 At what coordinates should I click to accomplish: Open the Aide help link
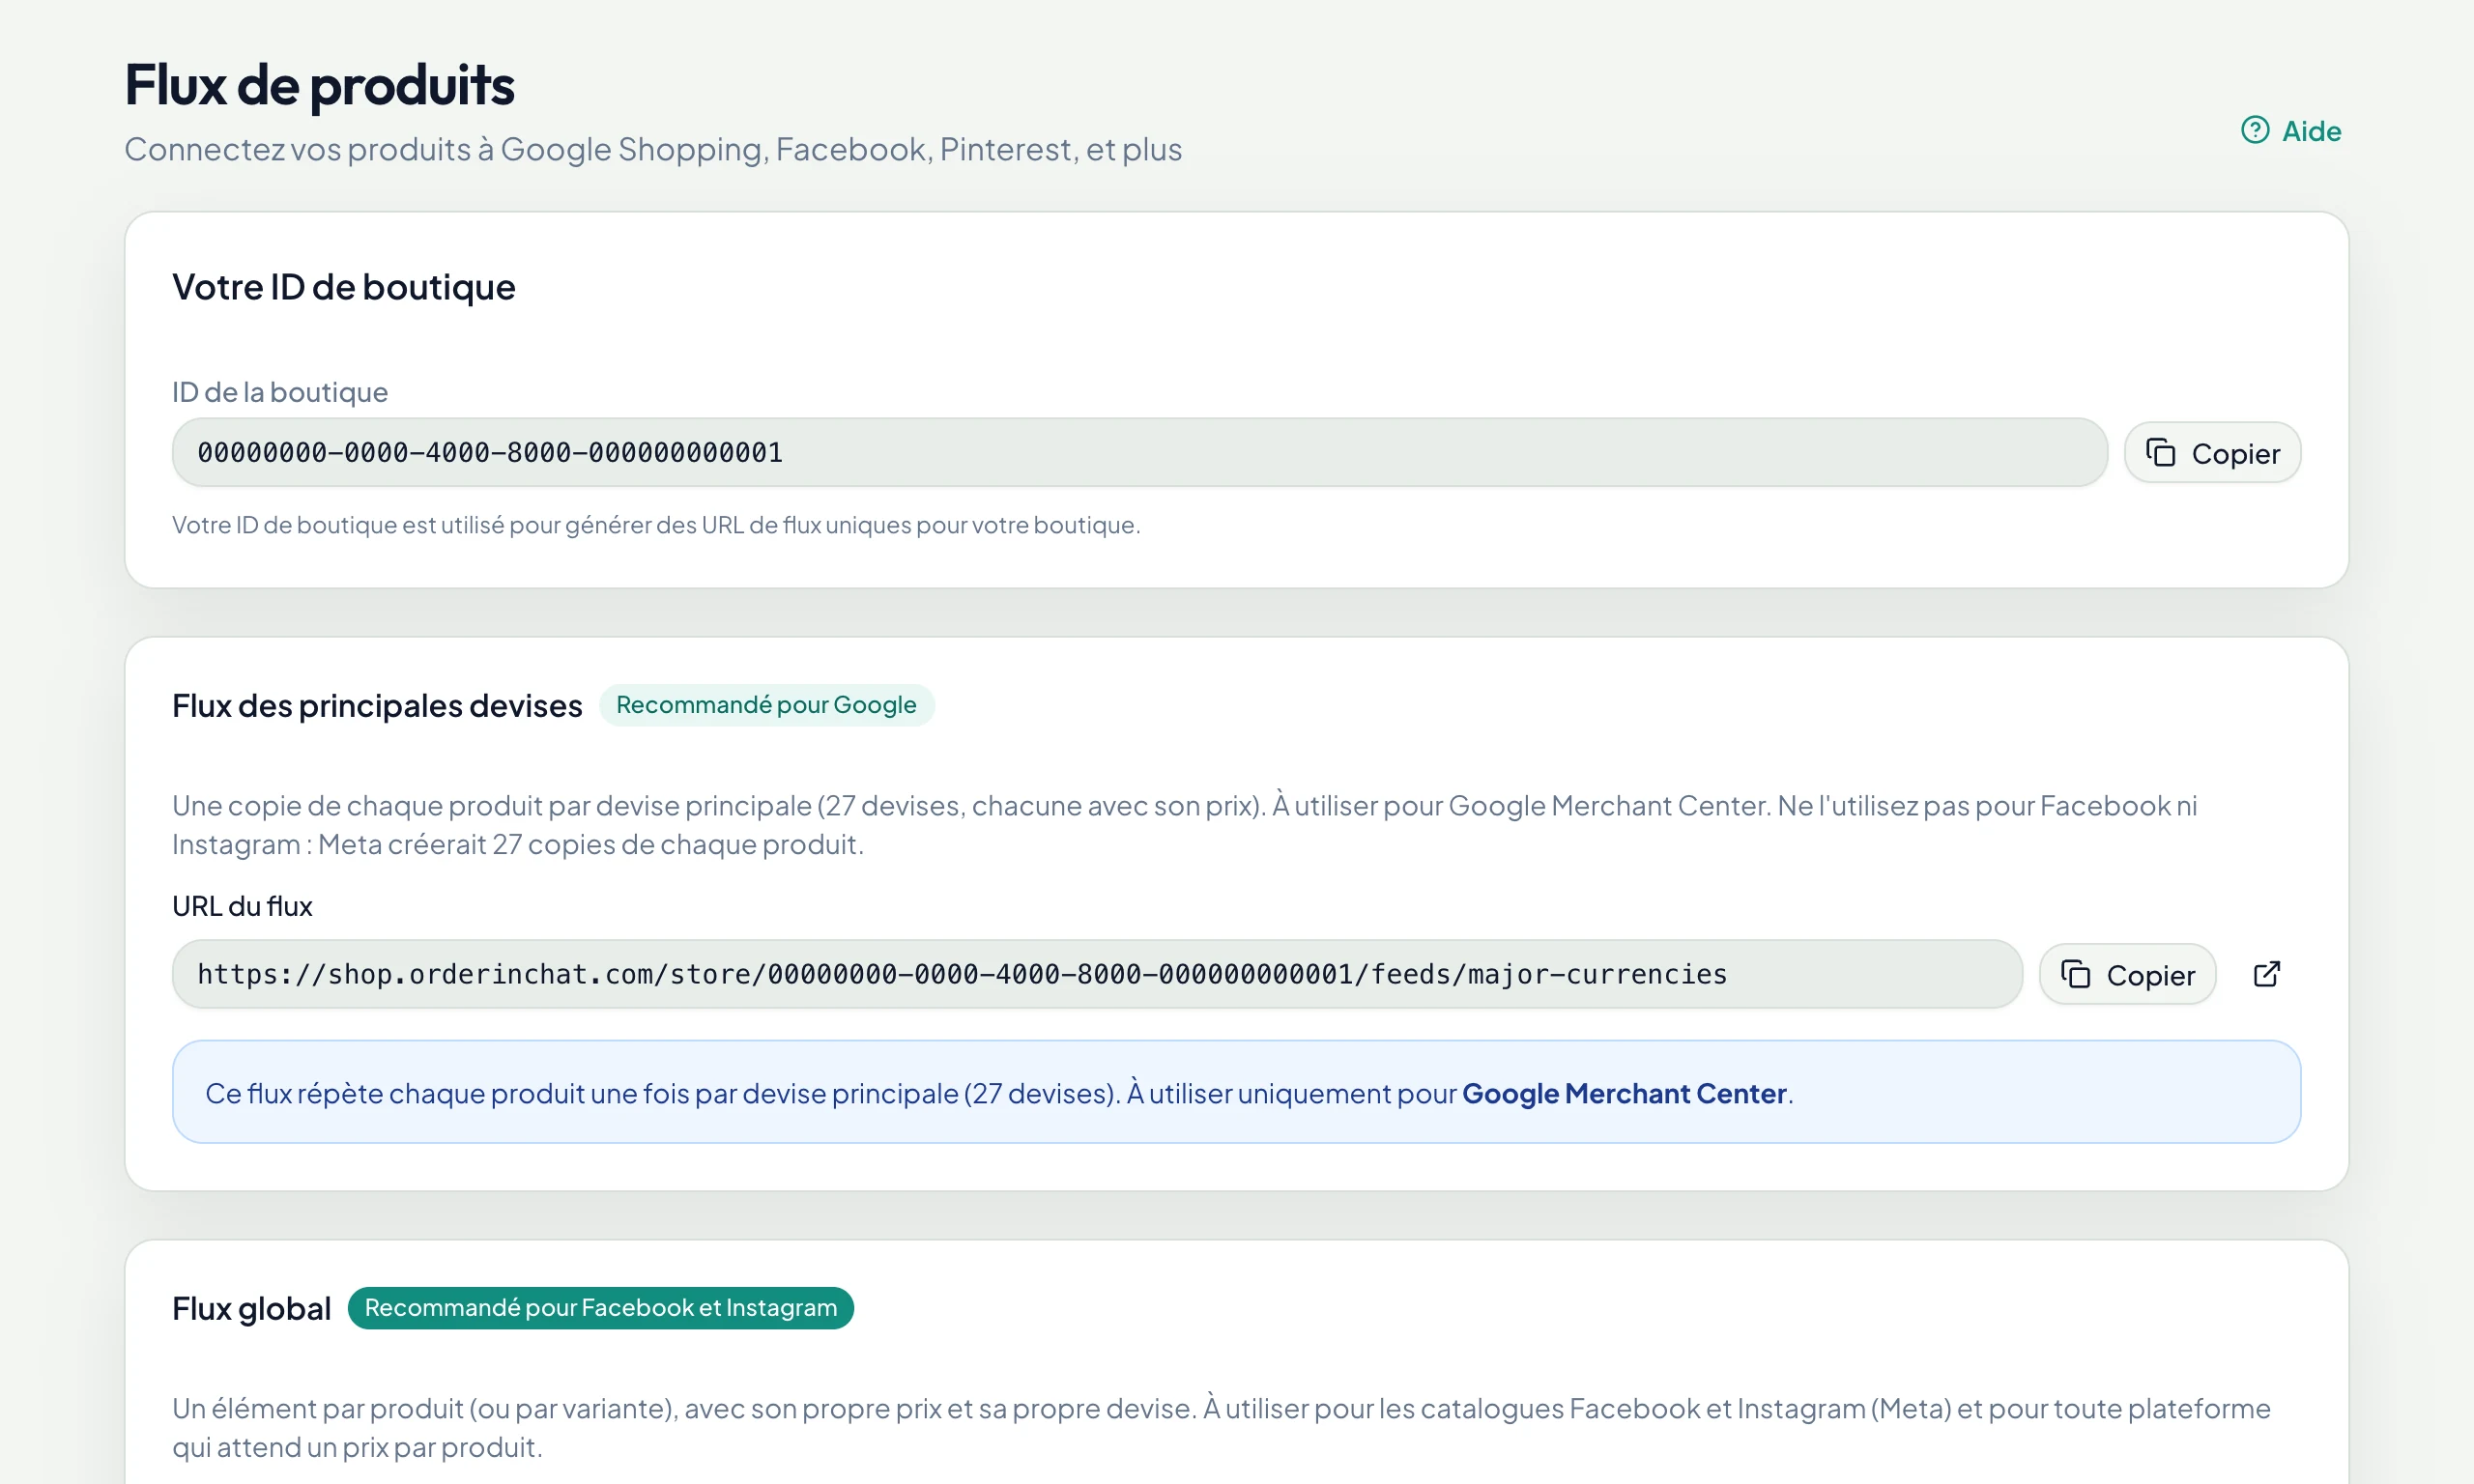(x=2290, y=131)
